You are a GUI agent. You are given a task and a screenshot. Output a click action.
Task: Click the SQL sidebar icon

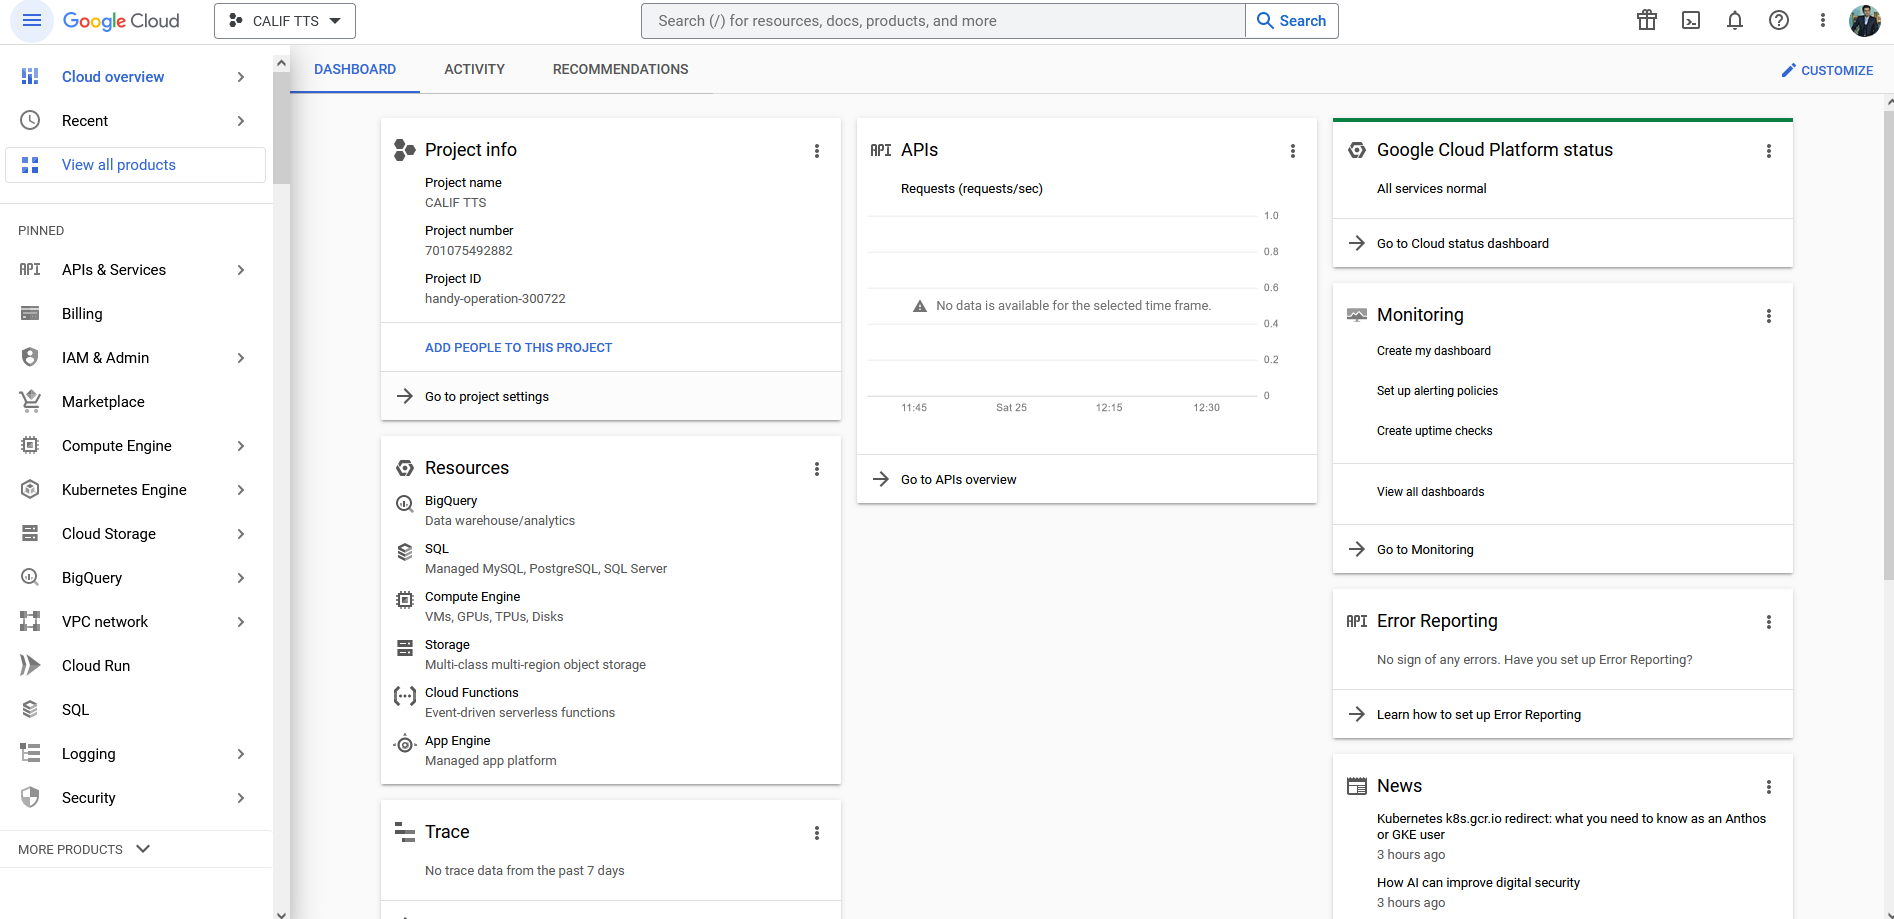[30, 709]
